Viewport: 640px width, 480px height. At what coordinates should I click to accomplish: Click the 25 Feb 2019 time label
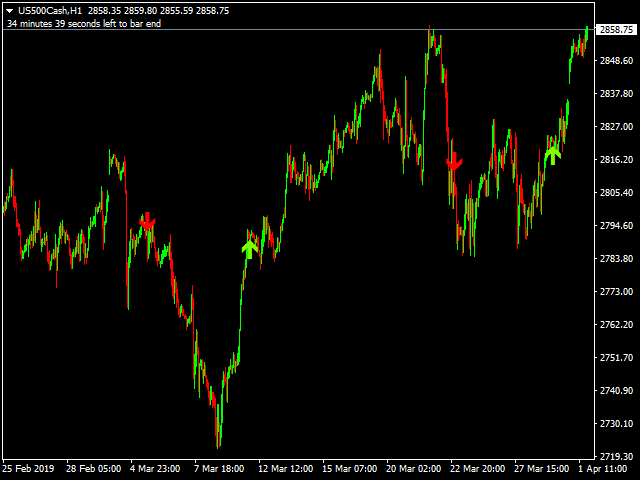point(28,469)
